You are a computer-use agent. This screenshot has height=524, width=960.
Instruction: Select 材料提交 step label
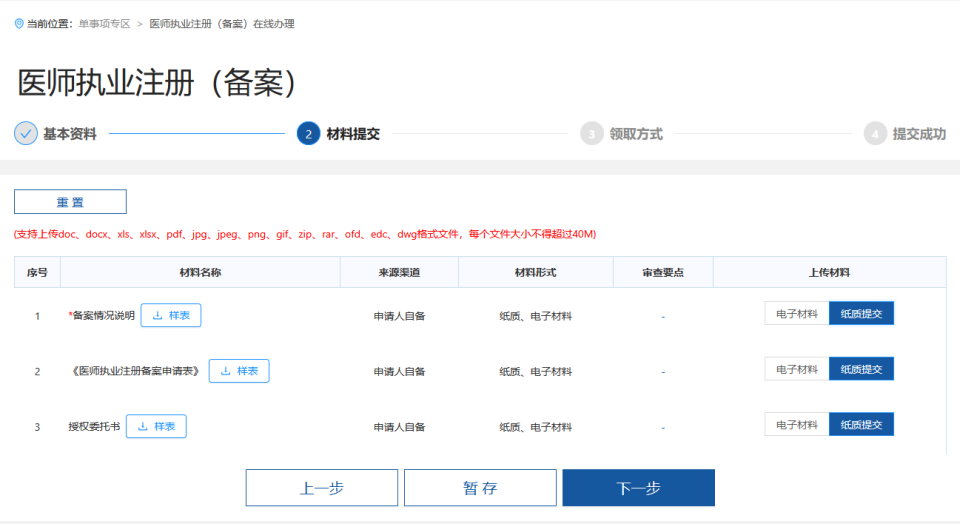pyautogui.click(x=353, y=134)
